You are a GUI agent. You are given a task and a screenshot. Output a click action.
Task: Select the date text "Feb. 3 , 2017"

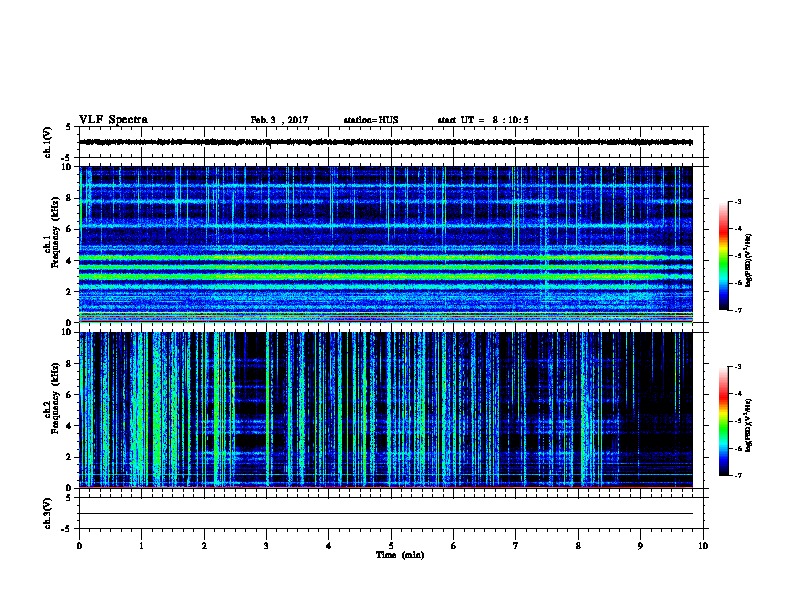click(279, 120)
